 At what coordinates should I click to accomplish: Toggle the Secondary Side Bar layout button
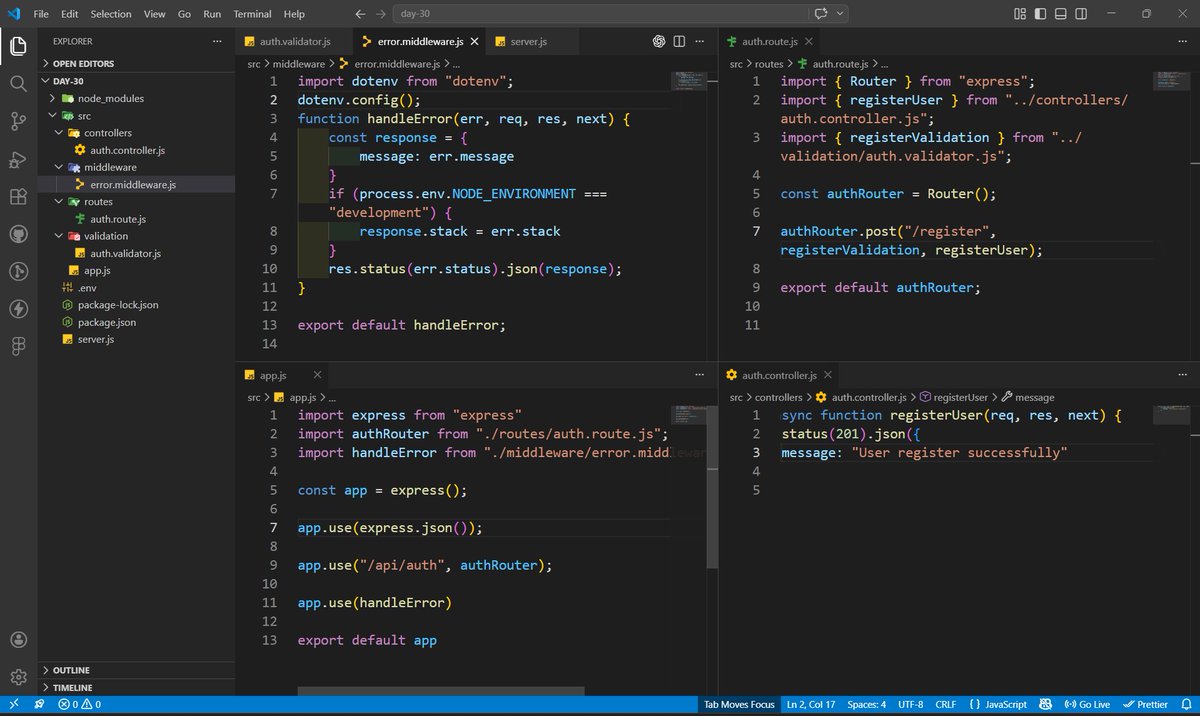coord(1083,14)
